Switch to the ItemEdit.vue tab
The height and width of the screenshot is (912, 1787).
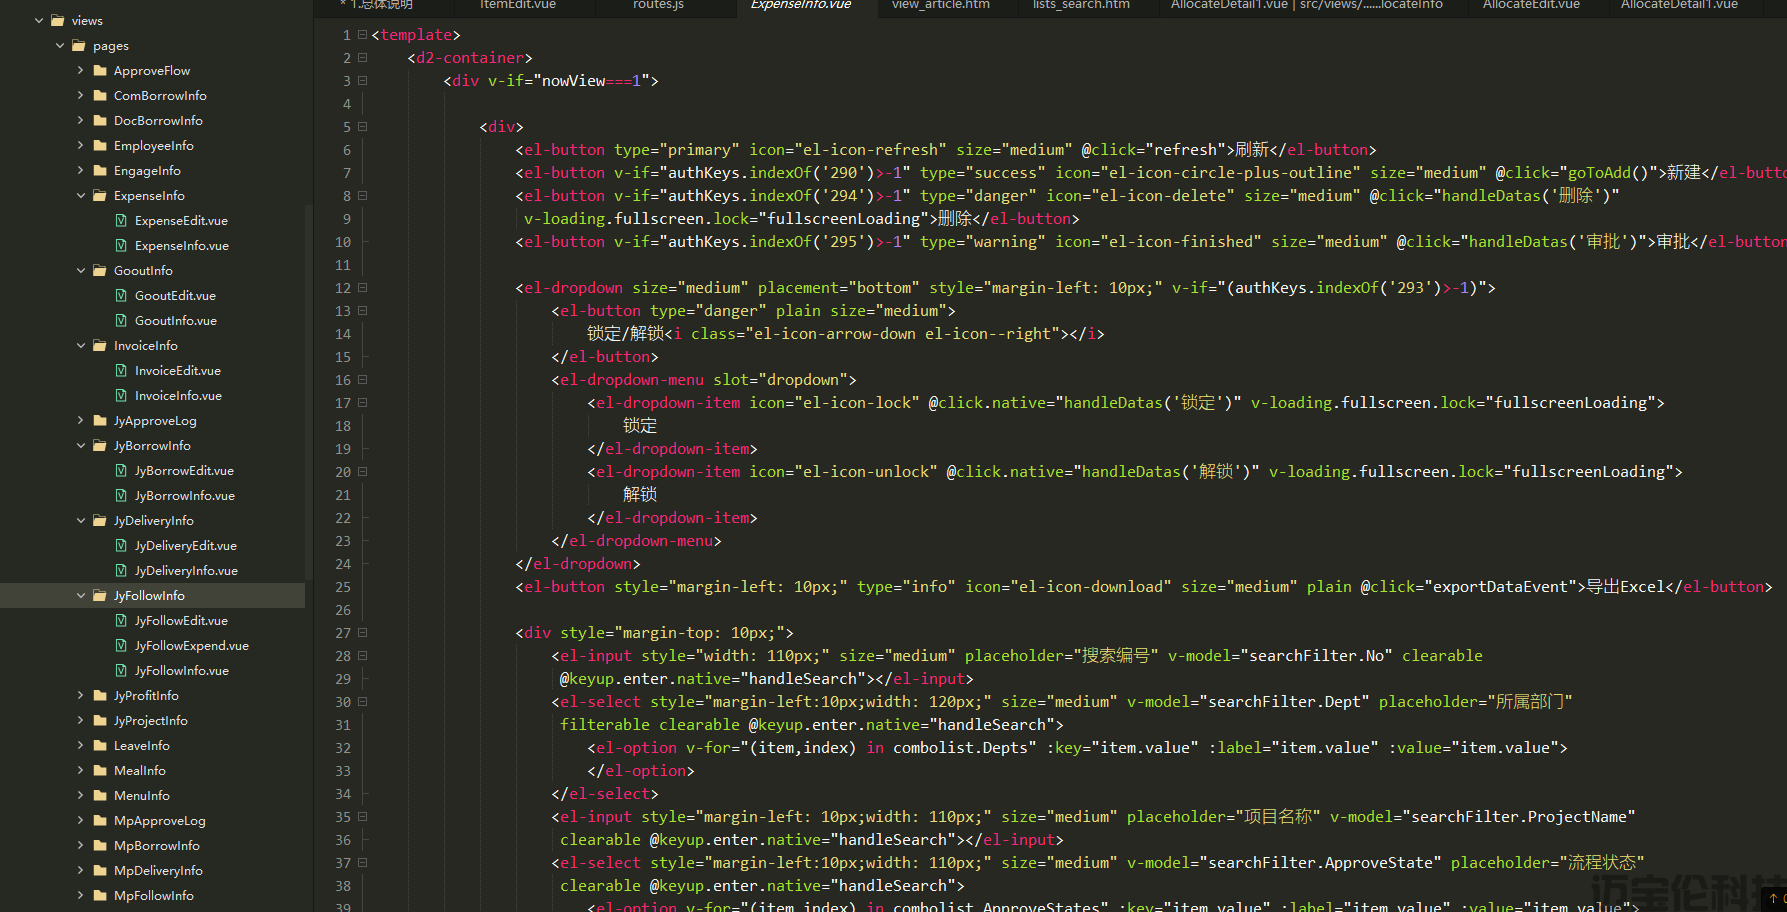click(518, 5)
